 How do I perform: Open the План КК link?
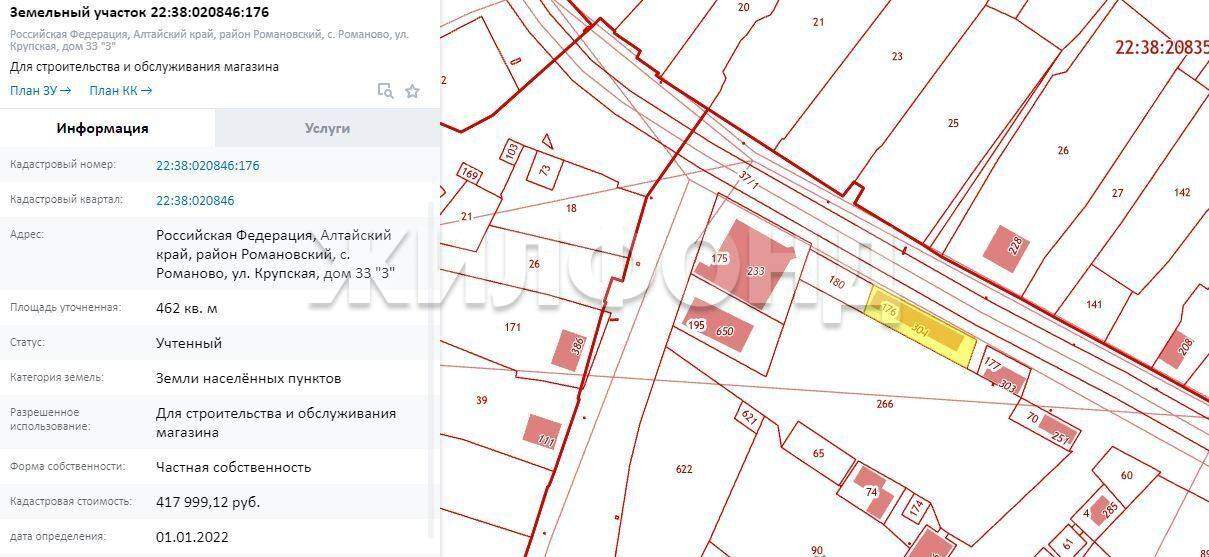[120, 91]
